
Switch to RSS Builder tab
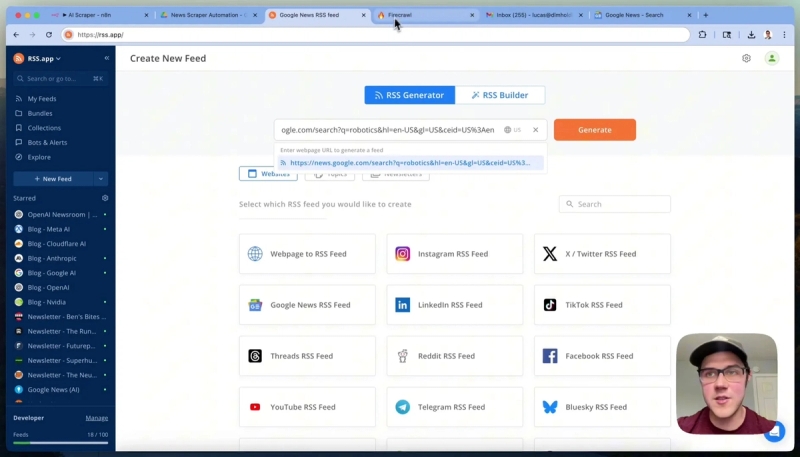tap(500, 95)
